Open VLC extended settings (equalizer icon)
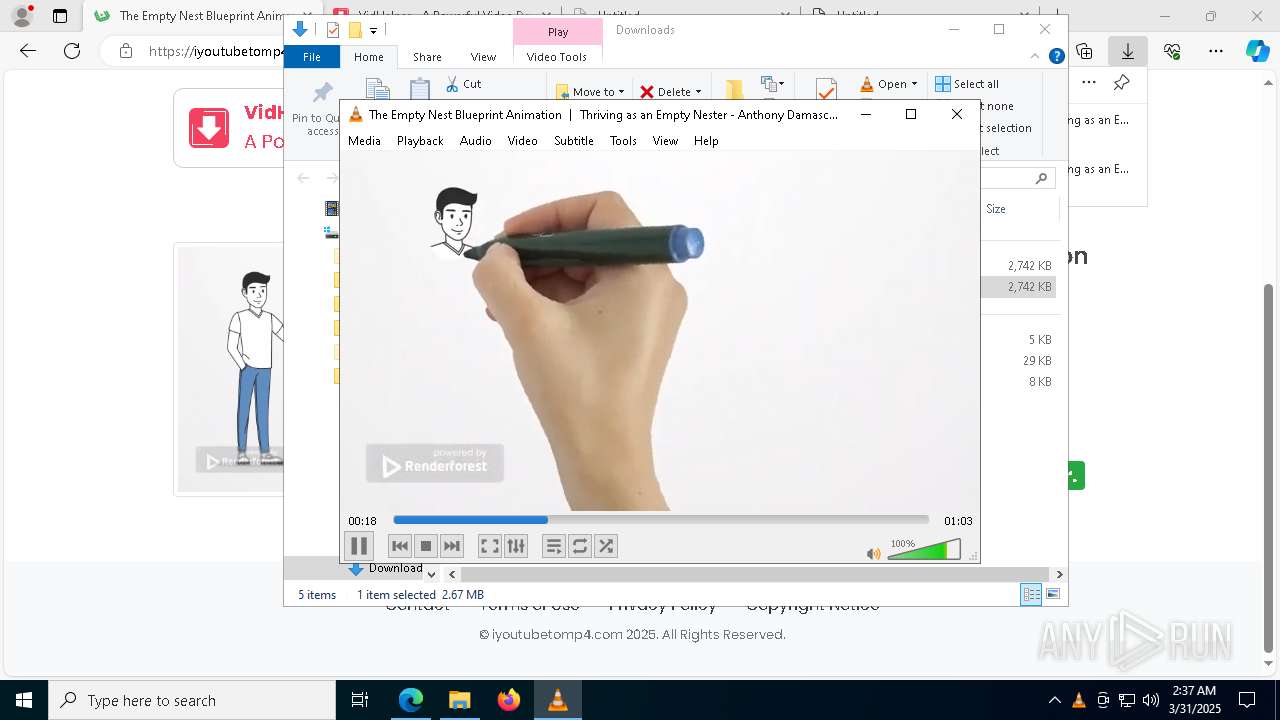This screenshot has width=1280, height=720. click(515, 546)
